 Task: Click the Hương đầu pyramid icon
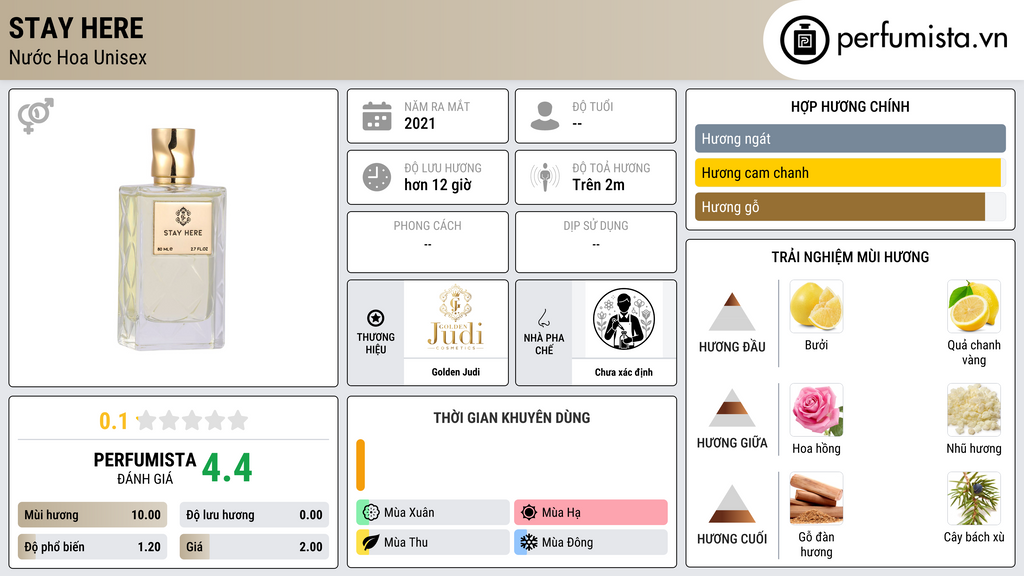[x=732, y=312]
